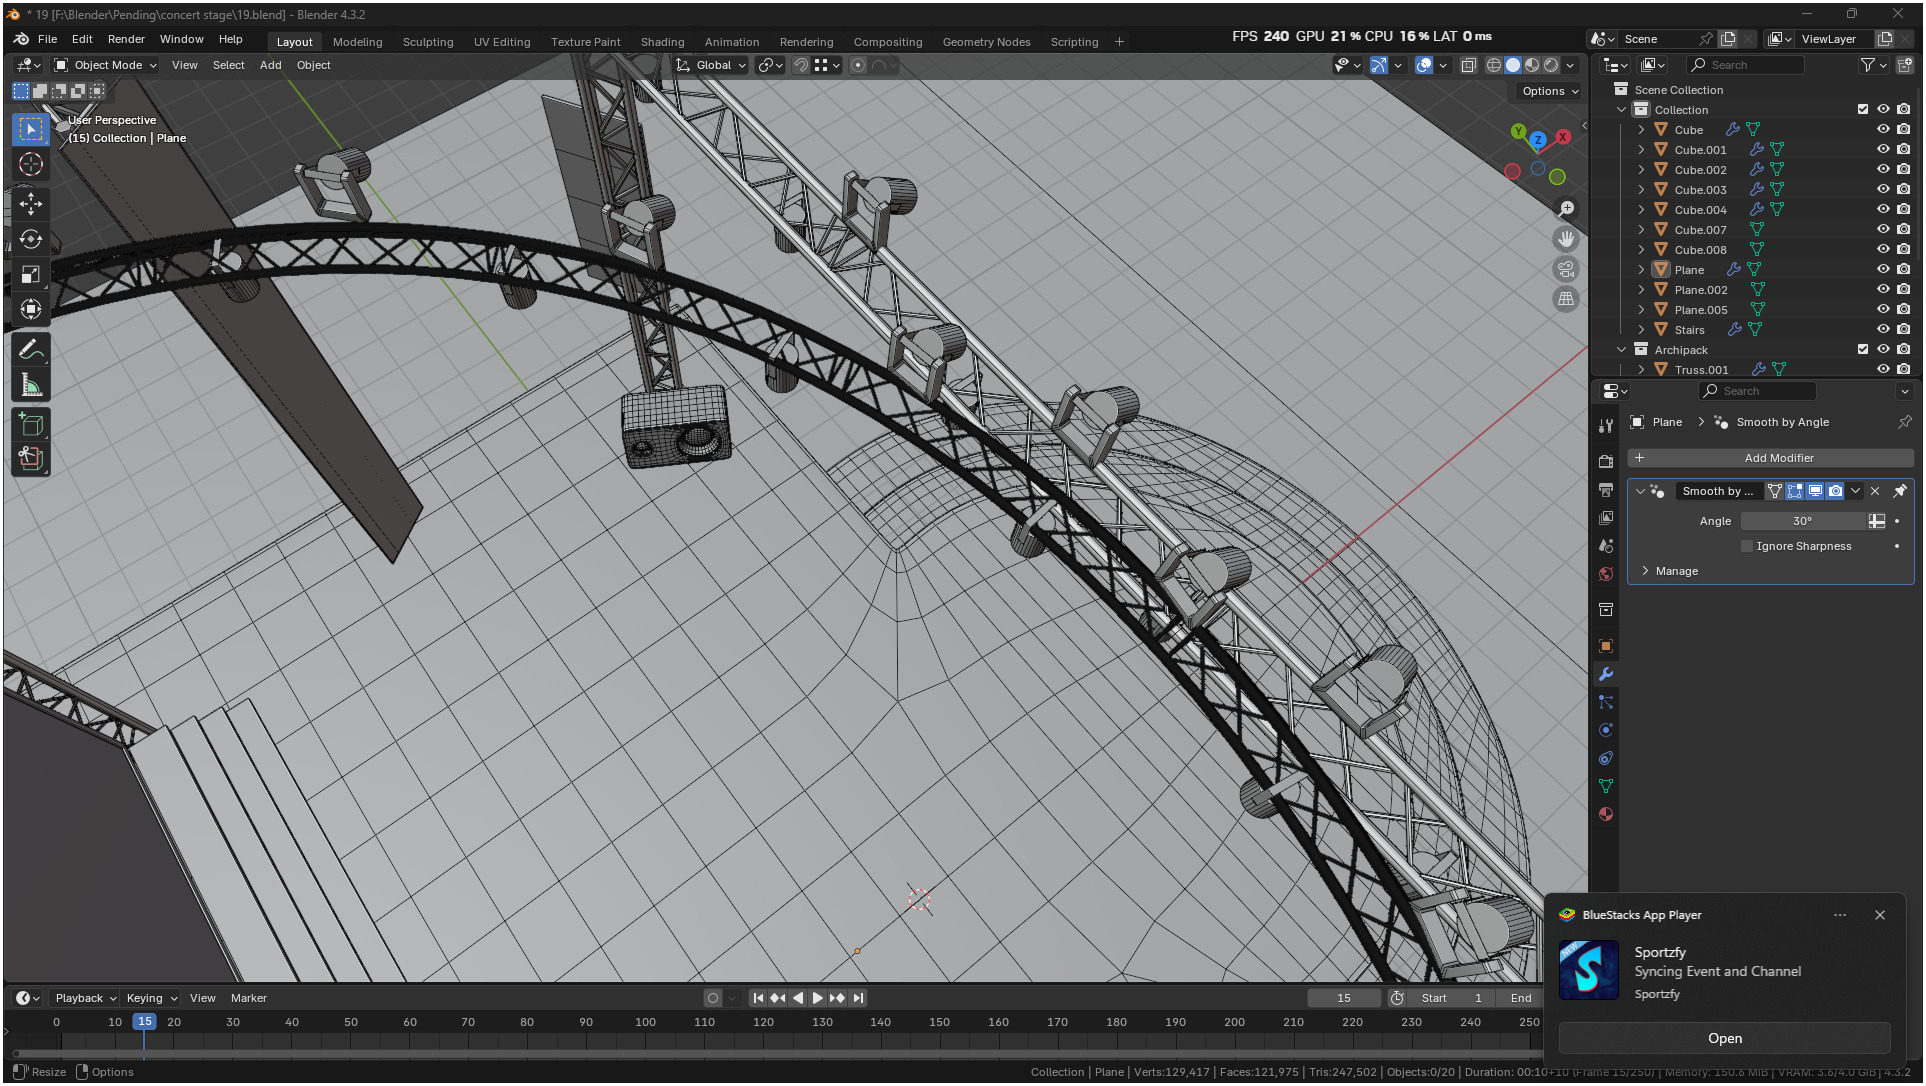
Task: Select the Move tool in toolbar
Action: [30, 204]
